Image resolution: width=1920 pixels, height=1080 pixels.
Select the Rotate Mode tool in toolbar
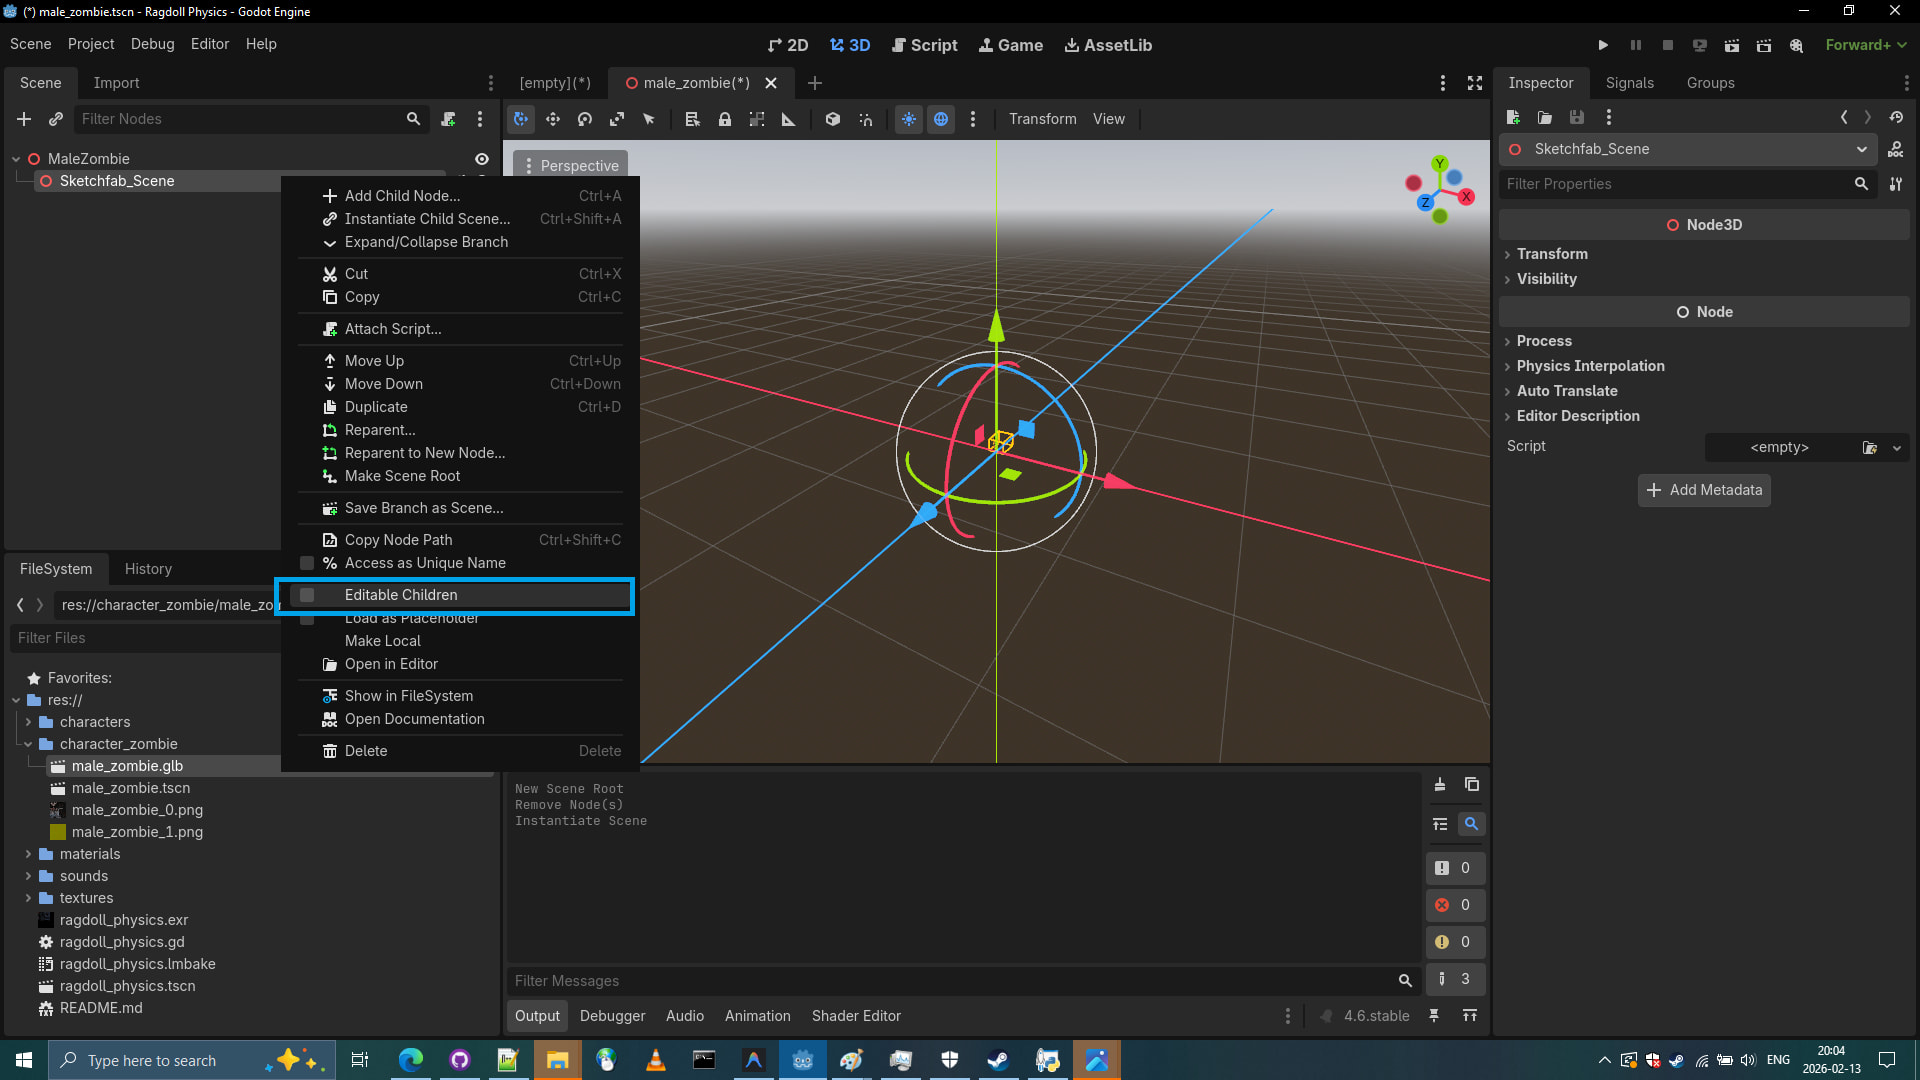tap(585, 119)
